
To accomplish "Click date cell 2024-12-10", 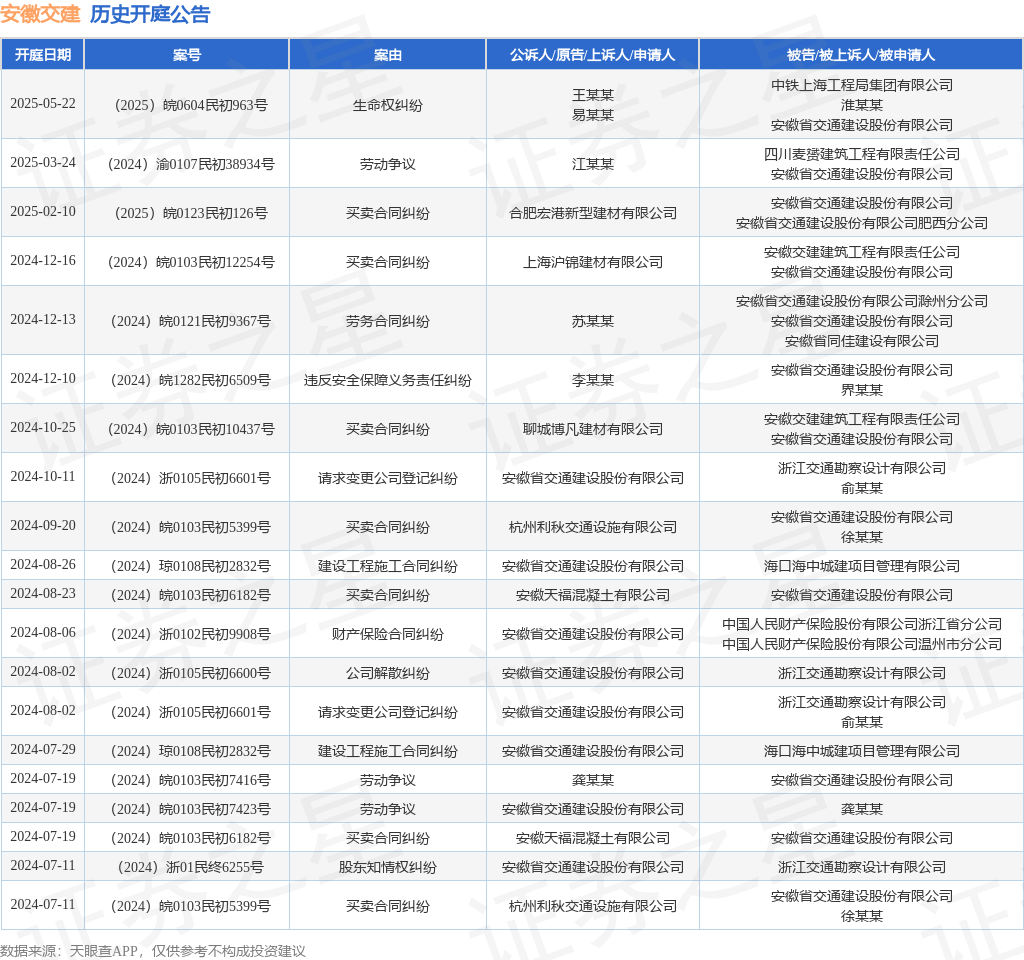I will (x=42, y=379).
